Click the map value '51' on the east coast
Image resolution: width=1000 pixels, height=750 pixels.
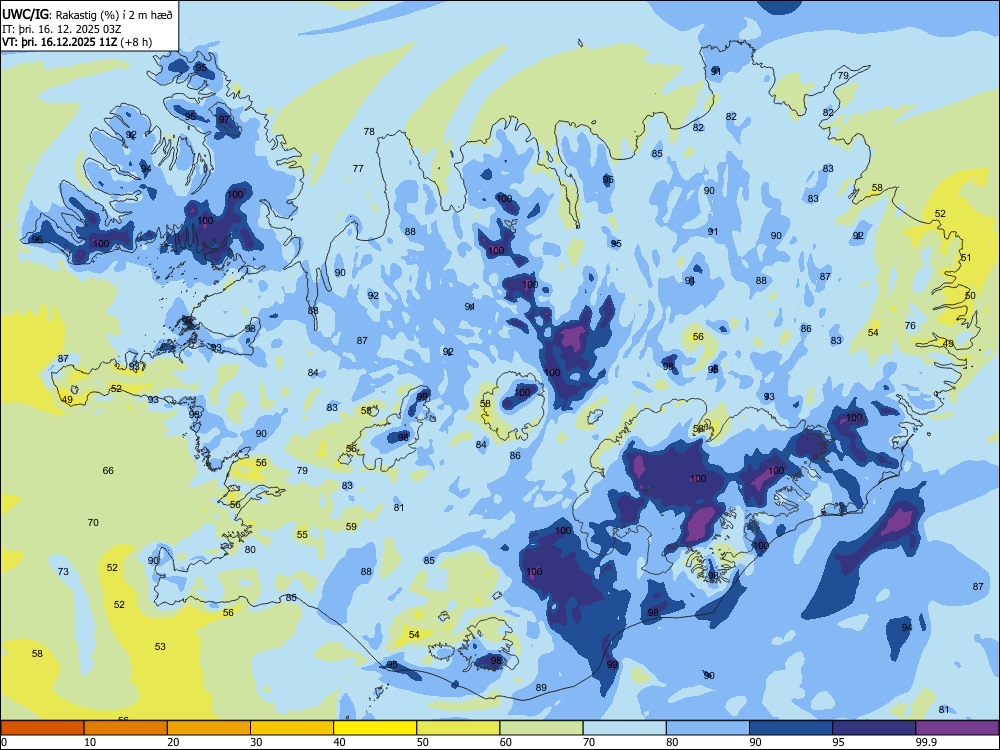(966, 258)
